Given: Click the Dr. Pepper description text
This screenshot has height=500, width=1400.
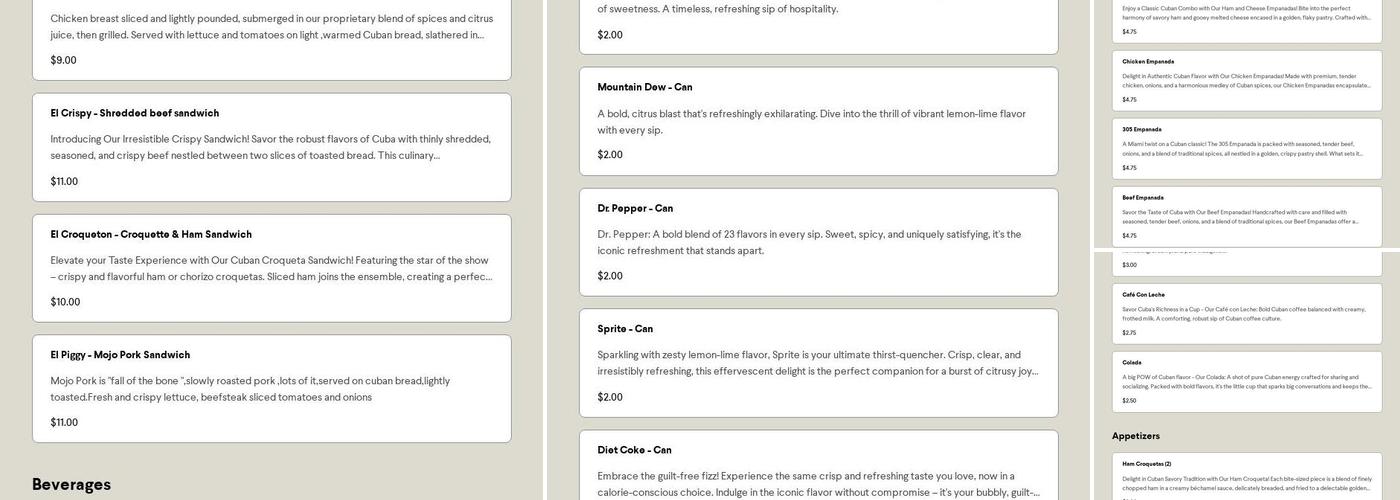Looking at the screenshot, I should point(809,242).
